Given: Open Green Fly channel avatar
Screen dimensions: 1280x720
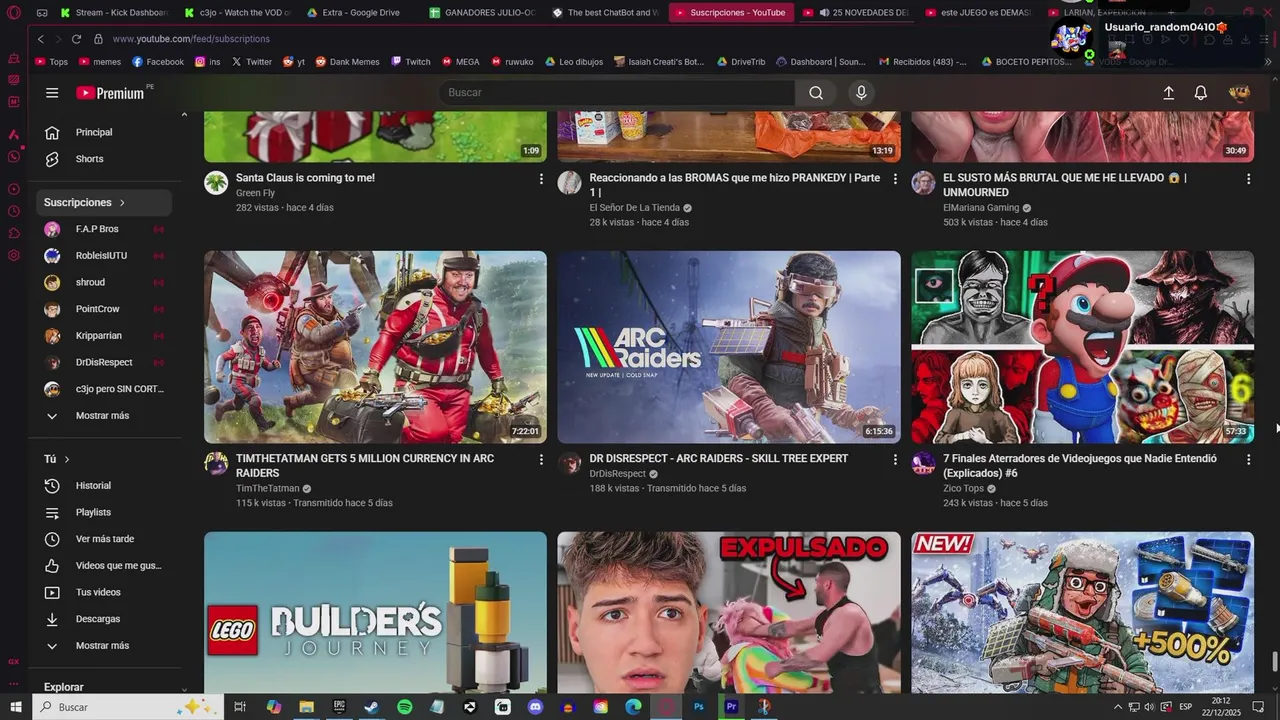Looking at the screenshot, I should point(216,182).
